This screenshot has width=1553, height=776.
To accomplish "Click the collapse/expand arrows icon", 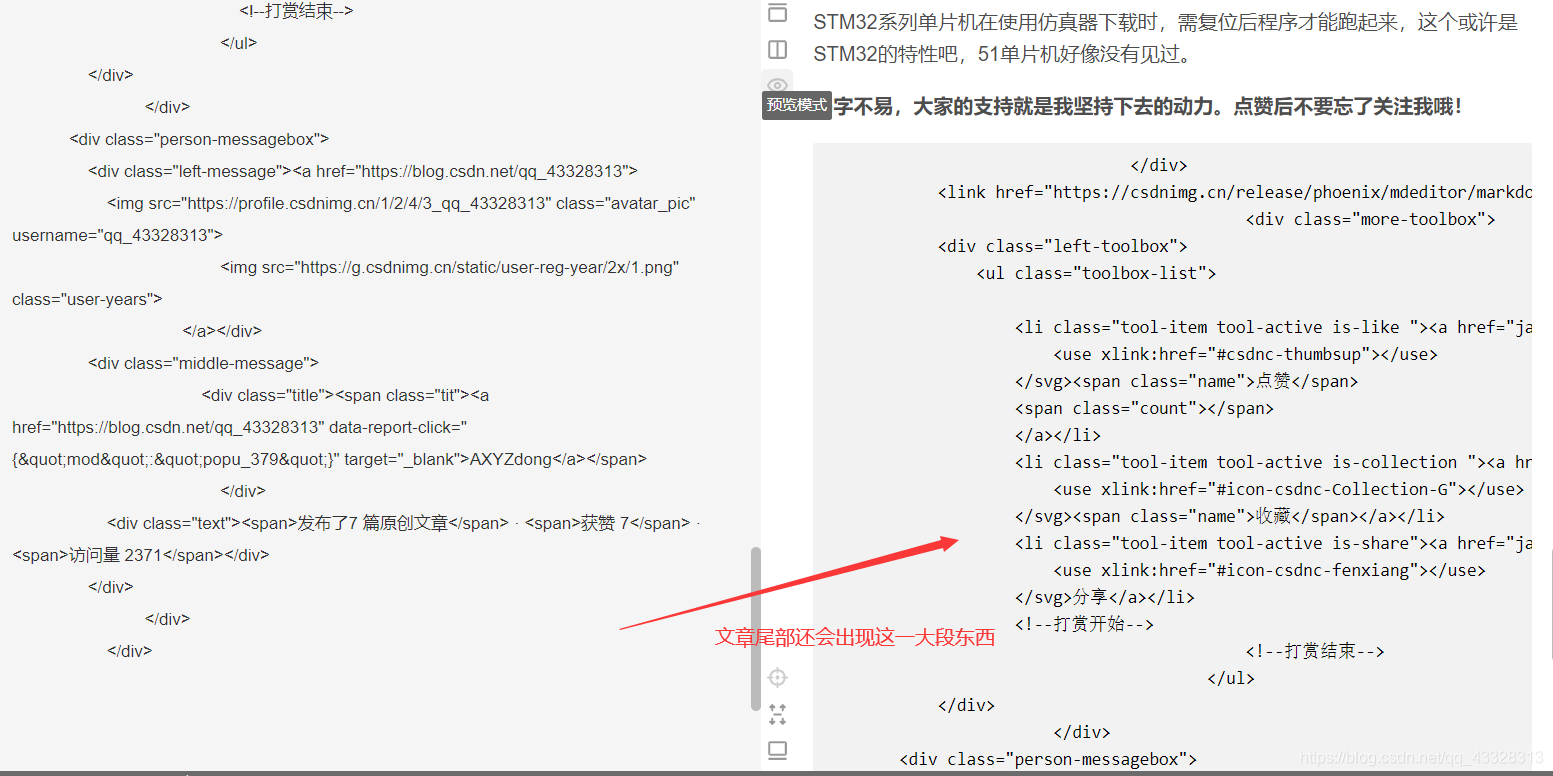I will click(x=777, y=714).
